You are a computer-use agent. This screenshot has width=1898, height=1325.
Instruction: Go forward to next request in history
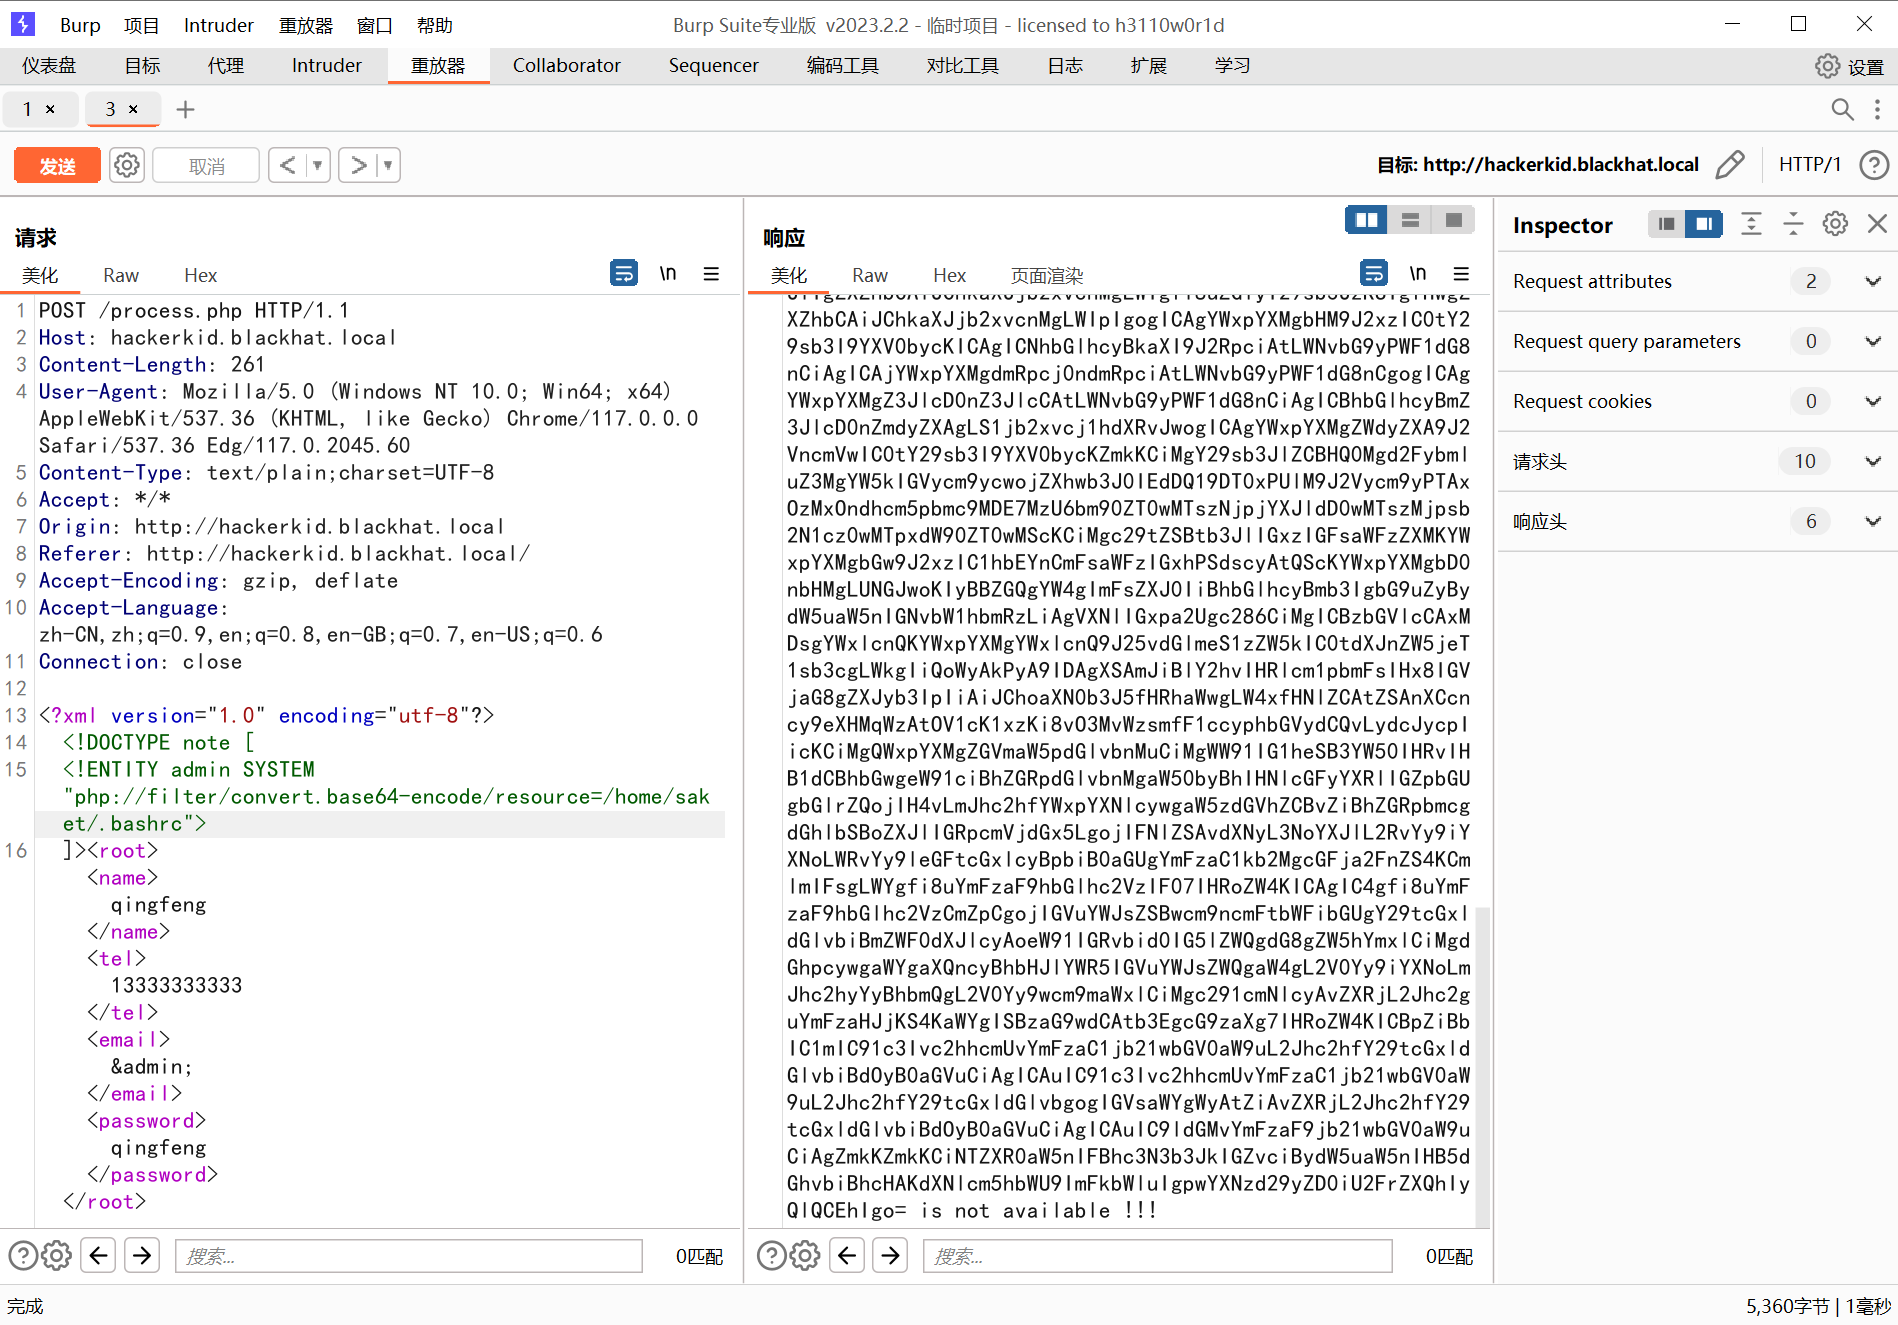tap(358, 165)
